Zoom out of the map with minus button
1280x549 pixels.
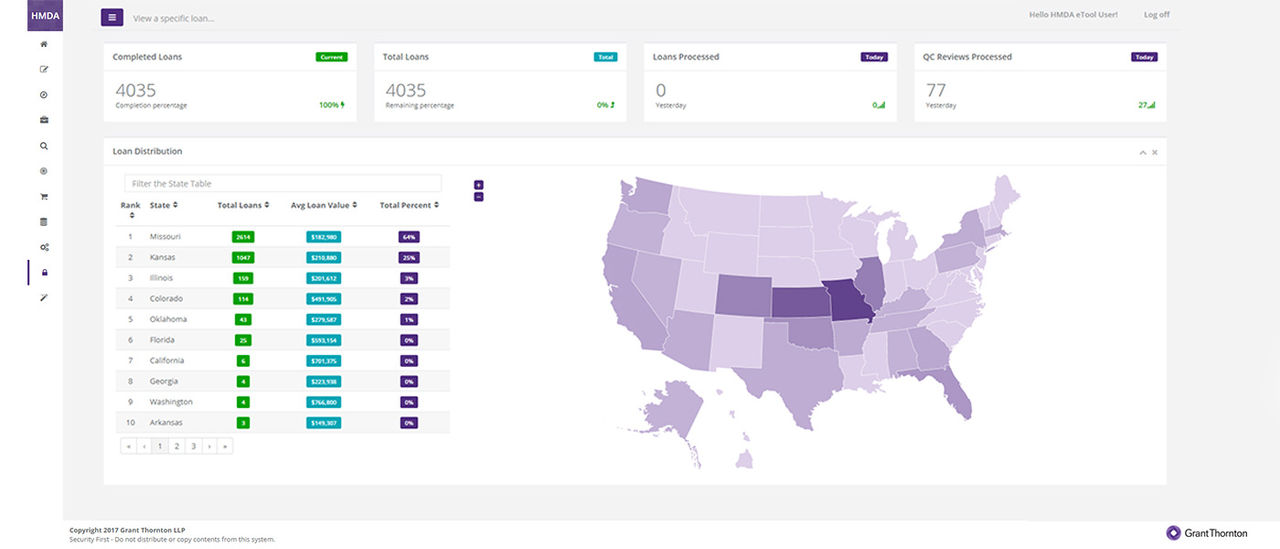[x=479, y=196]
